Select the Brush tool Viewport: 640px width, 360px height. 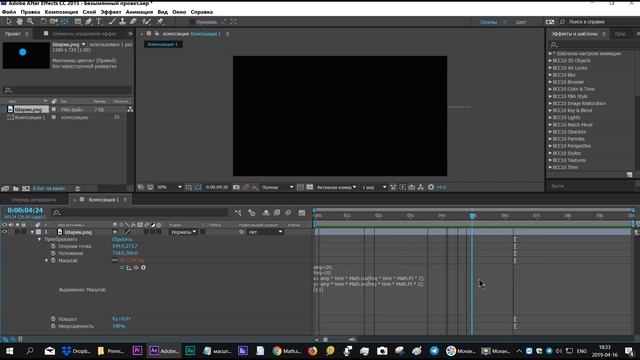112,21
